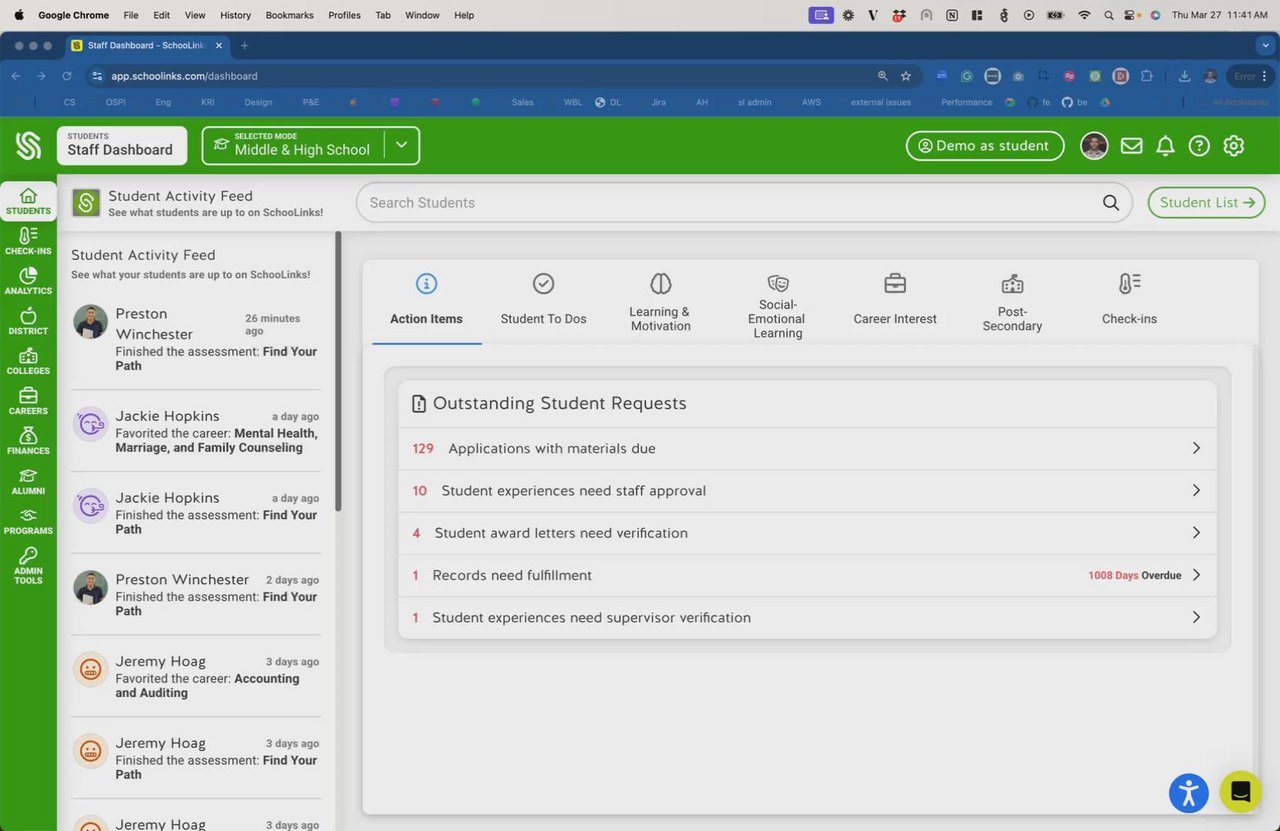This screenshot has height=831, width=1280.
Task: Open the Programs sidebar section
Action: pyautogui.click(x=28, y=521)
